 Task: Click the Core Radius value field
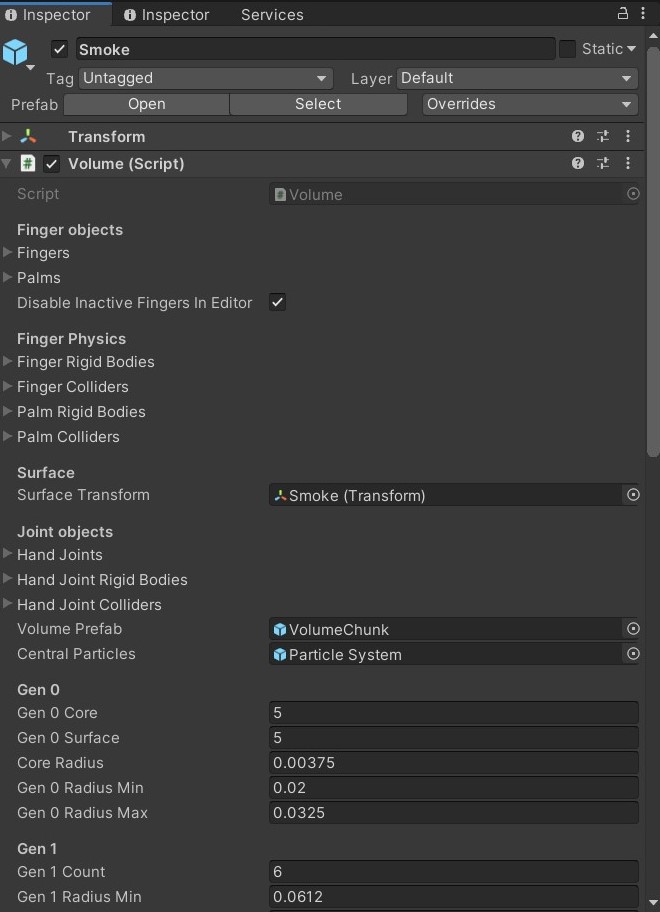click(453, 763)
